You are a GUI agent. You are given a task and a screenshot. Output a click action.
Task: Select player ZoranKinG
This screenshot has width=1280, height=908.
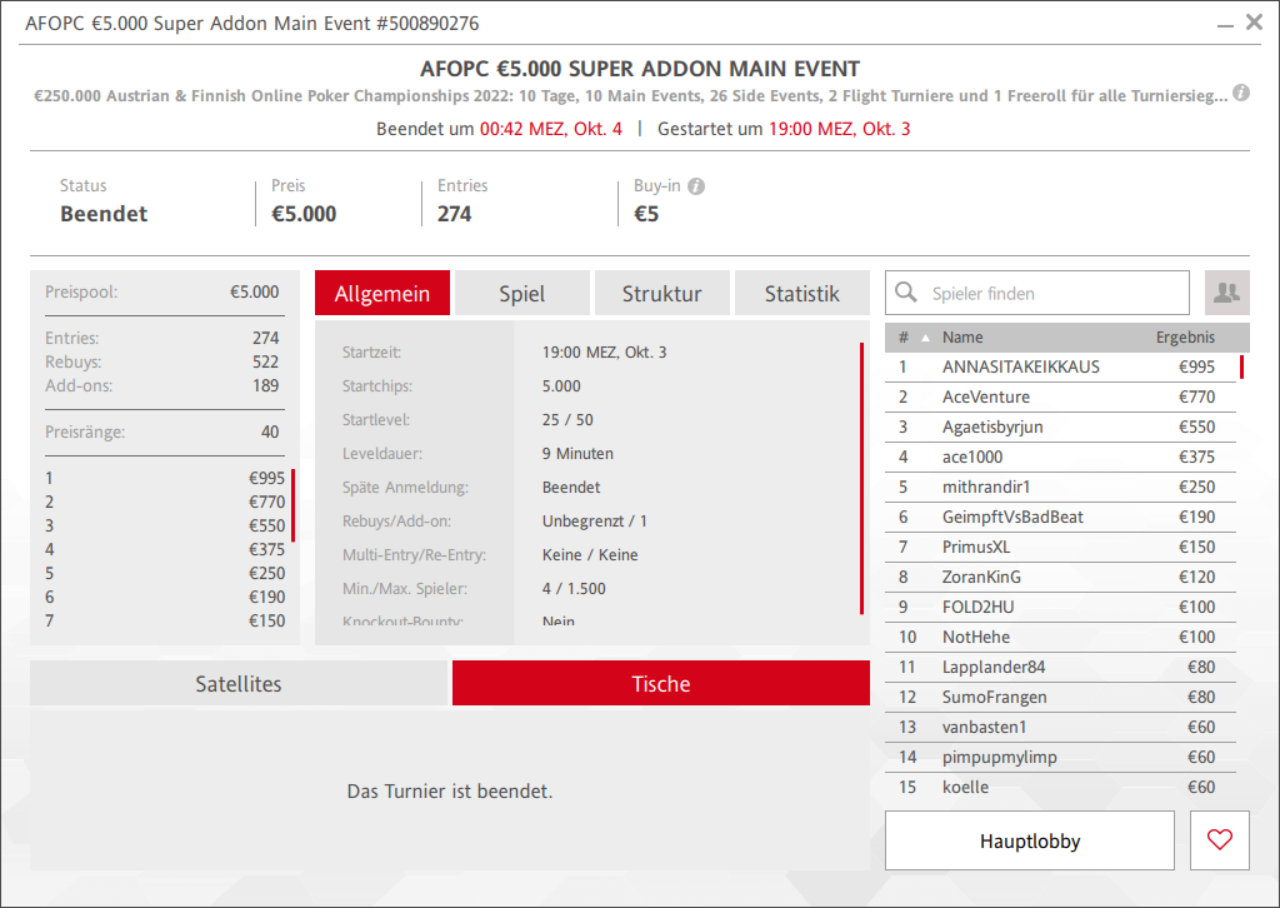[1060, 577]
